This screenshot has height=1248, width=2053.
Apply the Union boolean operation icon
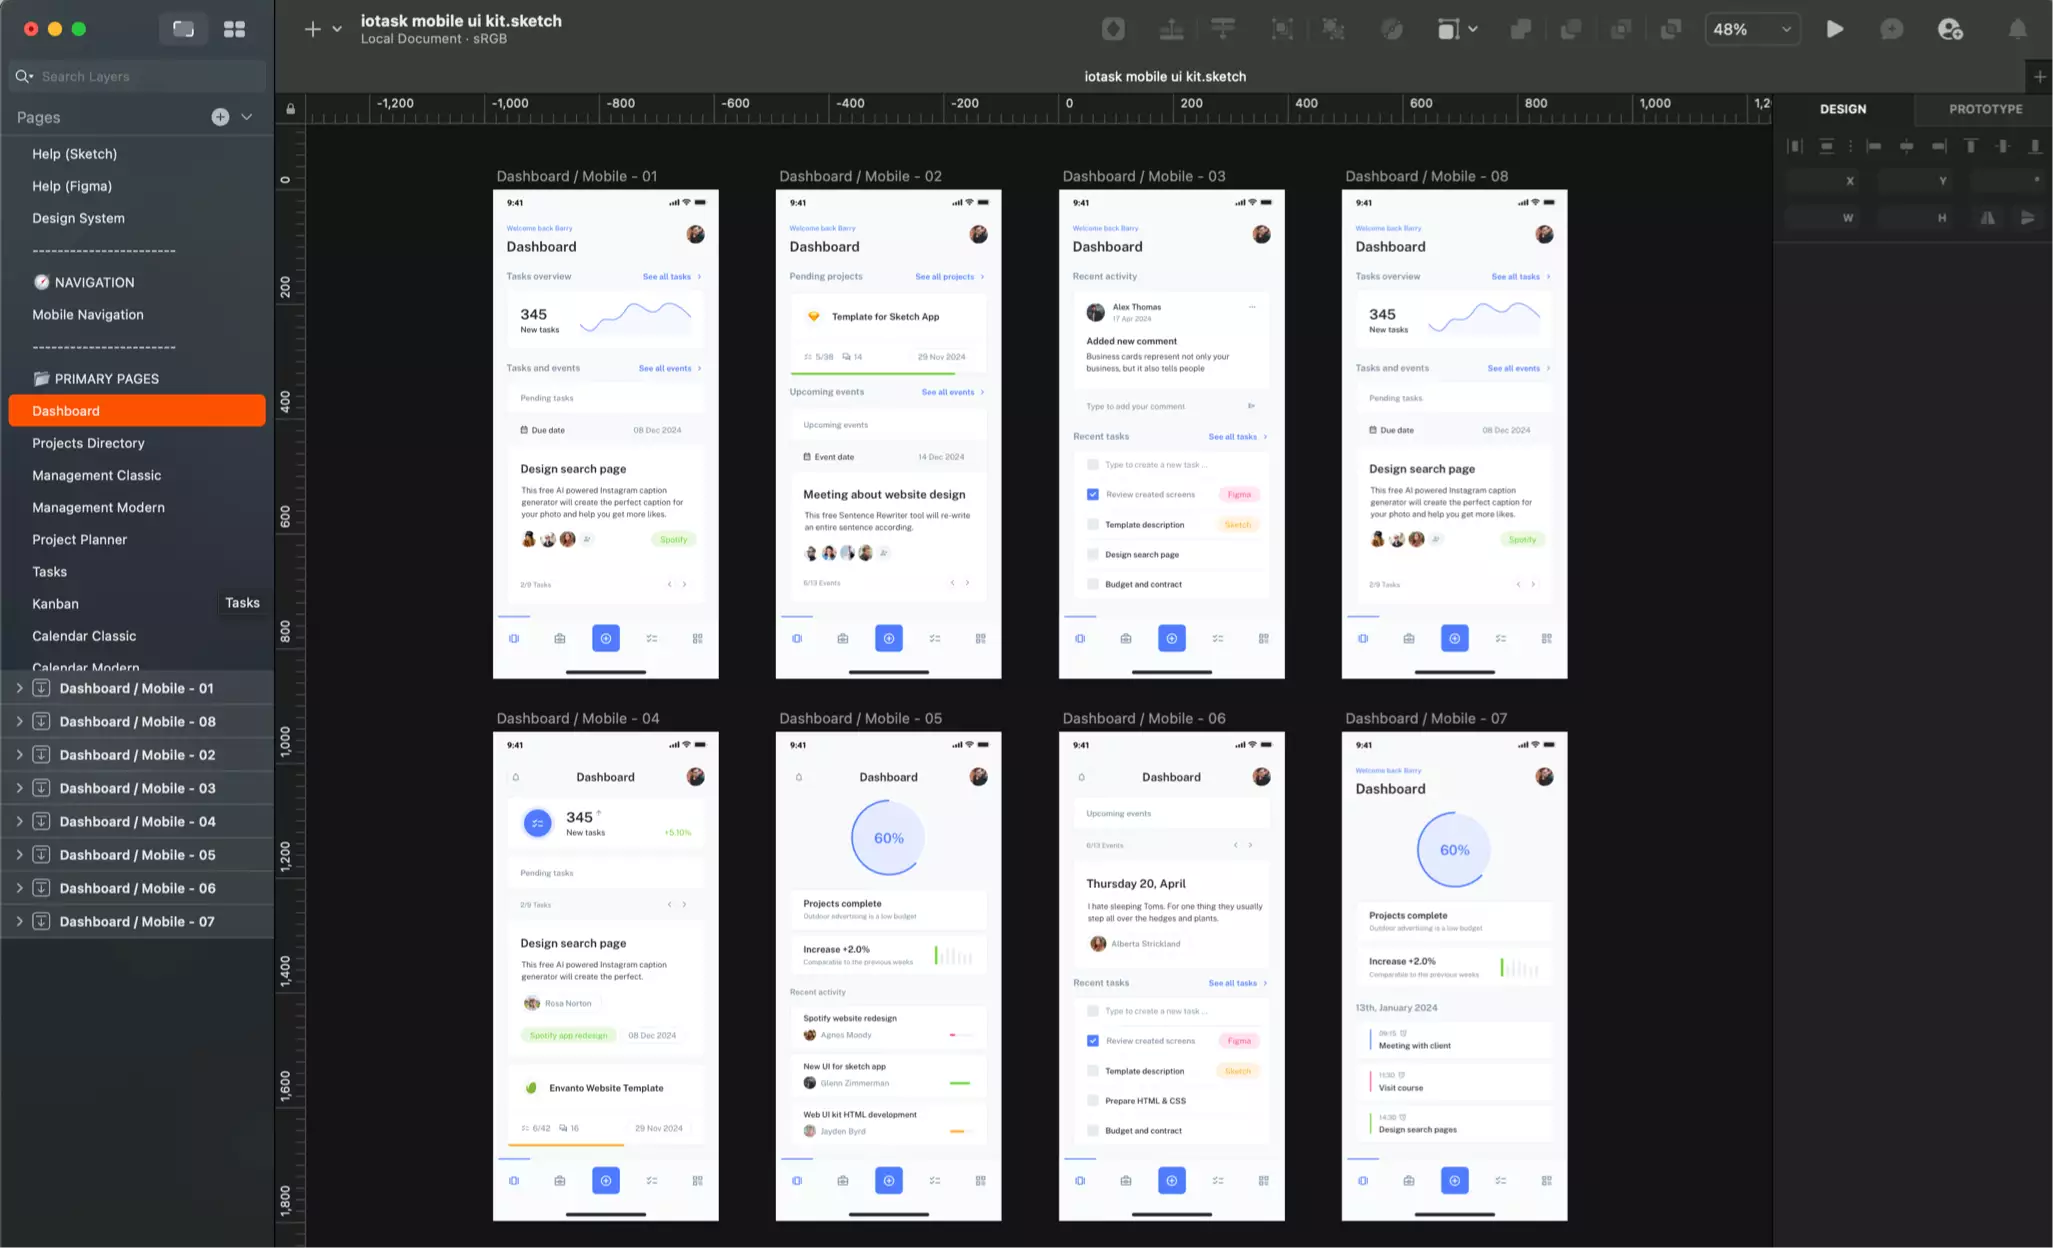[x=1521, y=29]
